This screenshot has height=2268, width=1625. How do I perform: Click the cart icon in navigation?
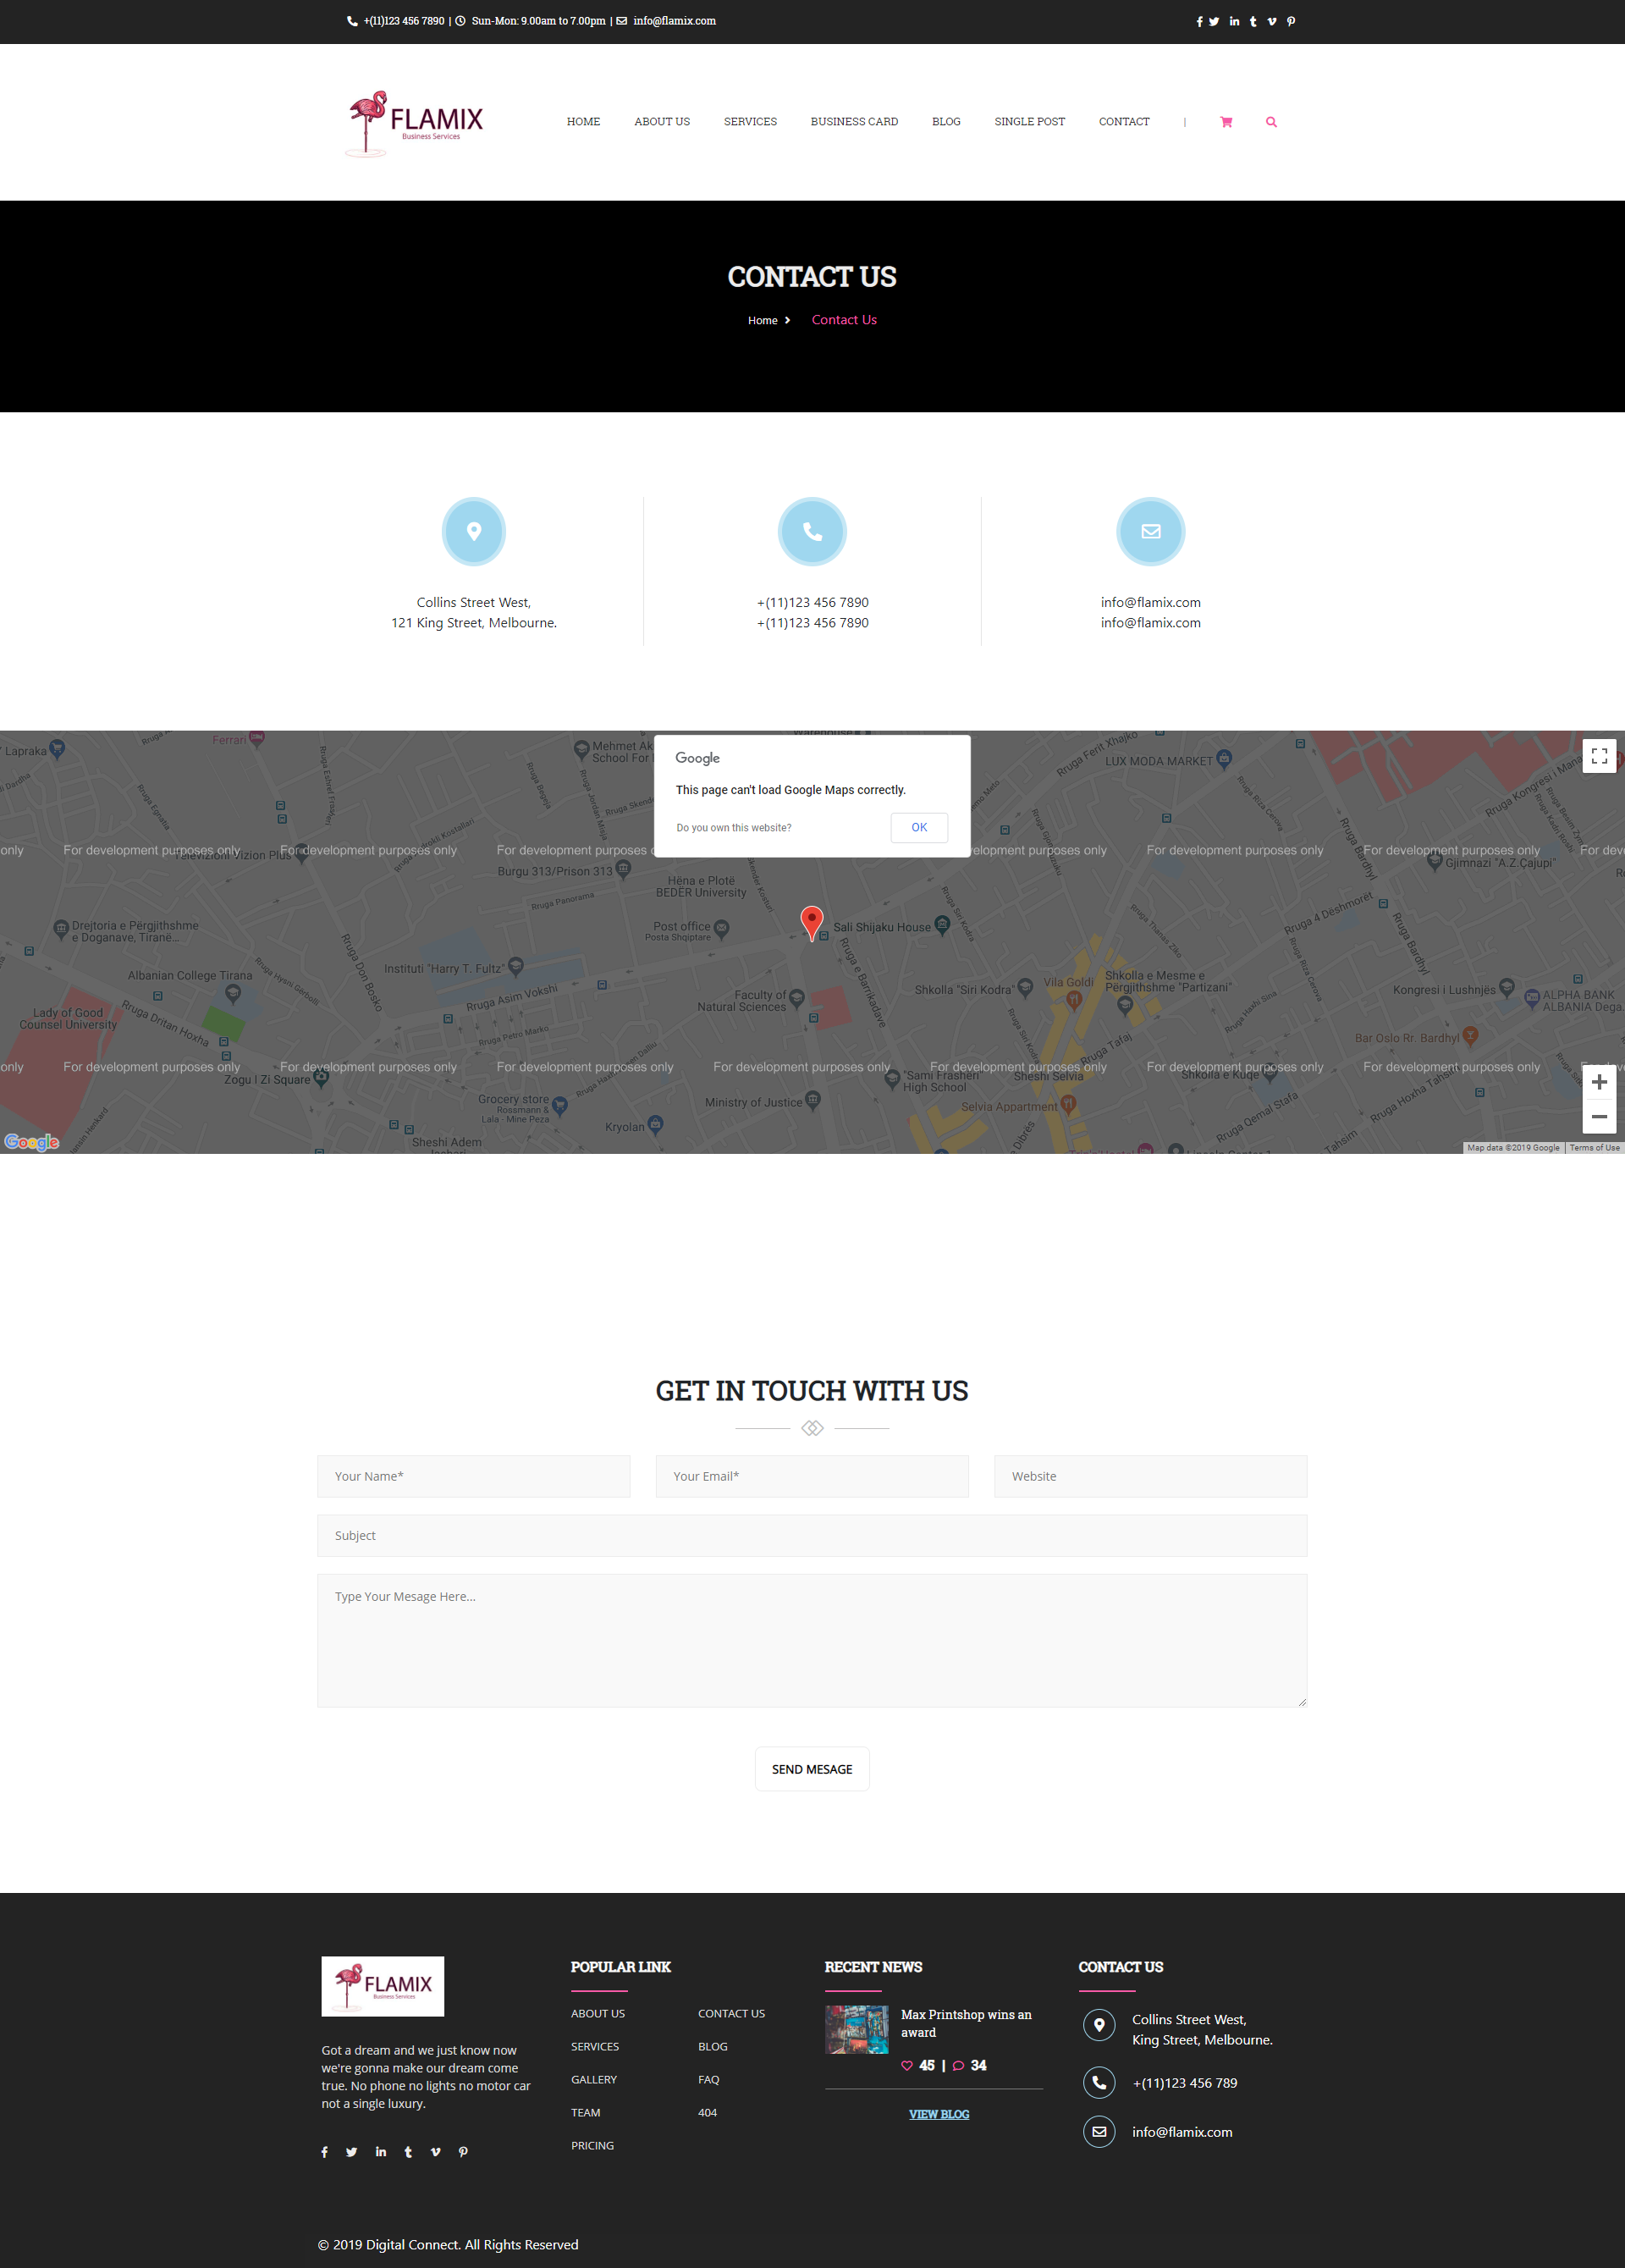pyautogui.click(x=1226, y=121)
